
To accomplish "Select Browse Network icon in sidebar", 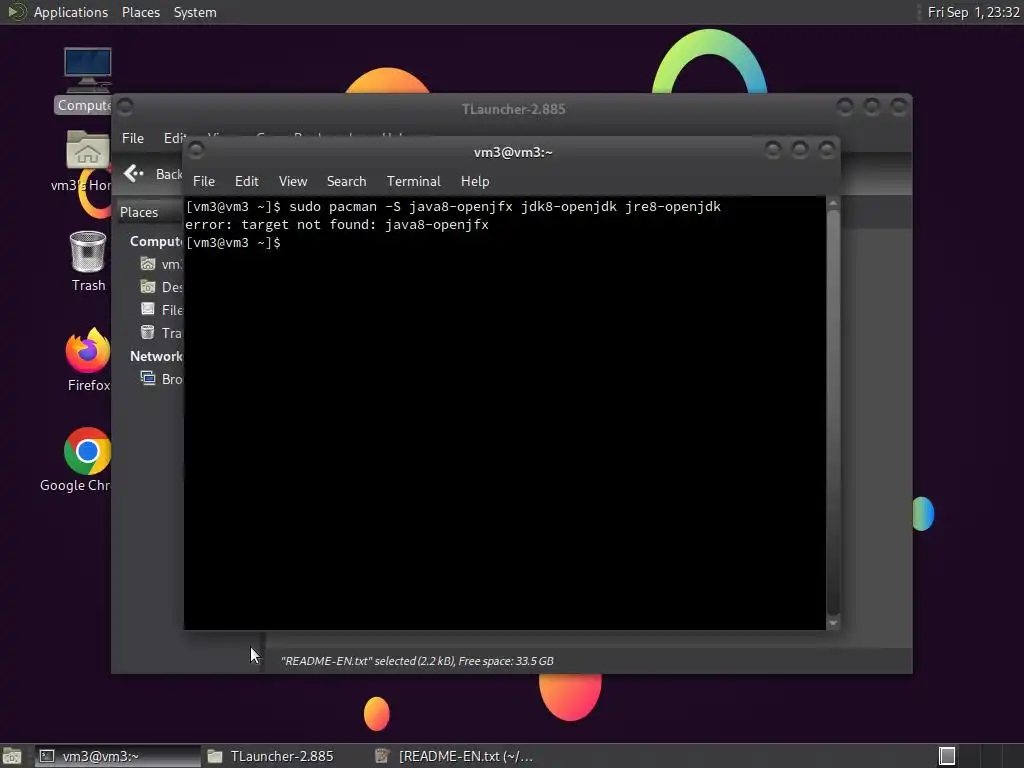I will (x=148, y=378).
